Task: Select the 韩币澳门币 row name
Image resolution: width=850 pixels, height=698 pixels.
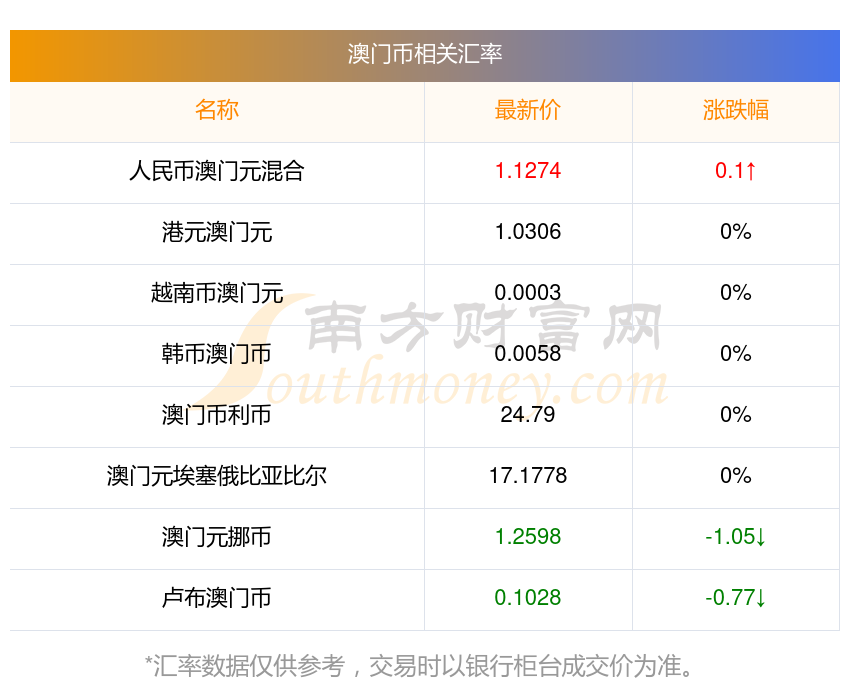Action: (x=217, y=354)
